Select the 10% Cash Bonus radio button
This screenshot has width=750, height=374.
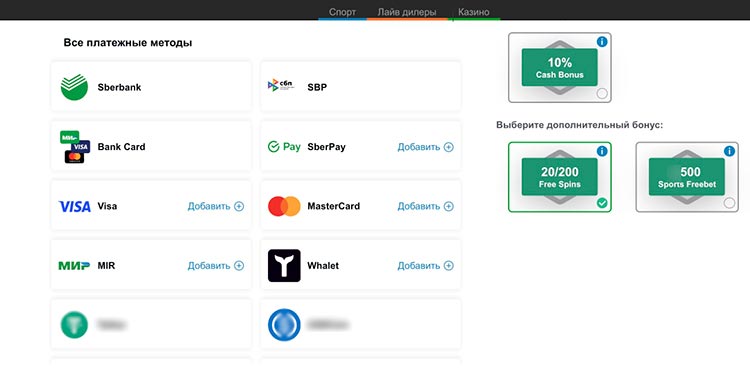602,93
